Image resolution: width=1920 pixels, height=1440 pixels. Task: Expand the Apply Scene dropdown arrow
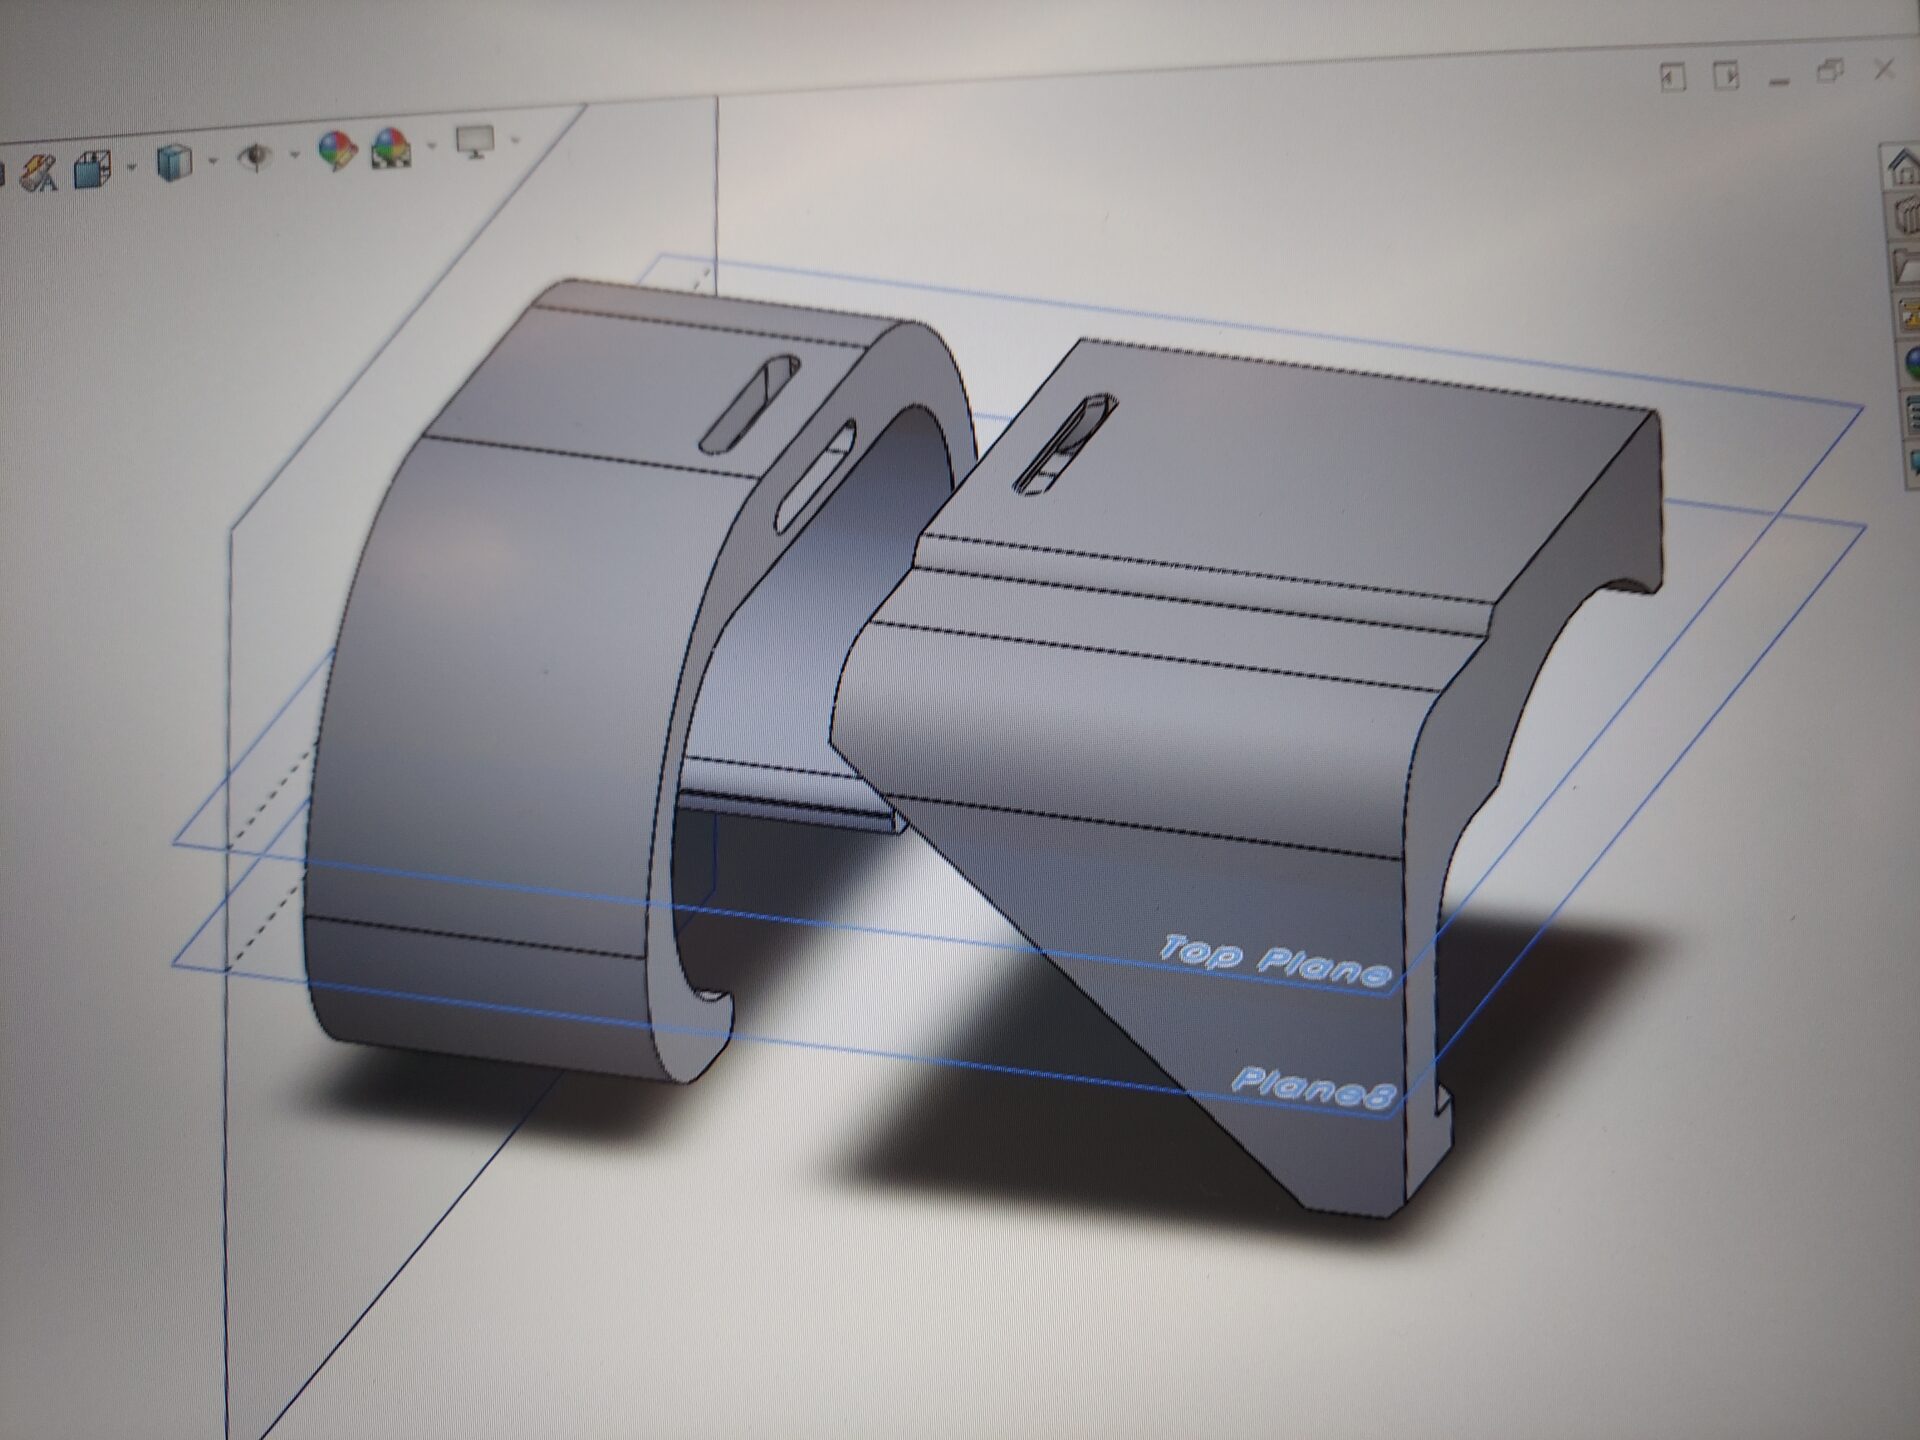click(x=431, y=146)
